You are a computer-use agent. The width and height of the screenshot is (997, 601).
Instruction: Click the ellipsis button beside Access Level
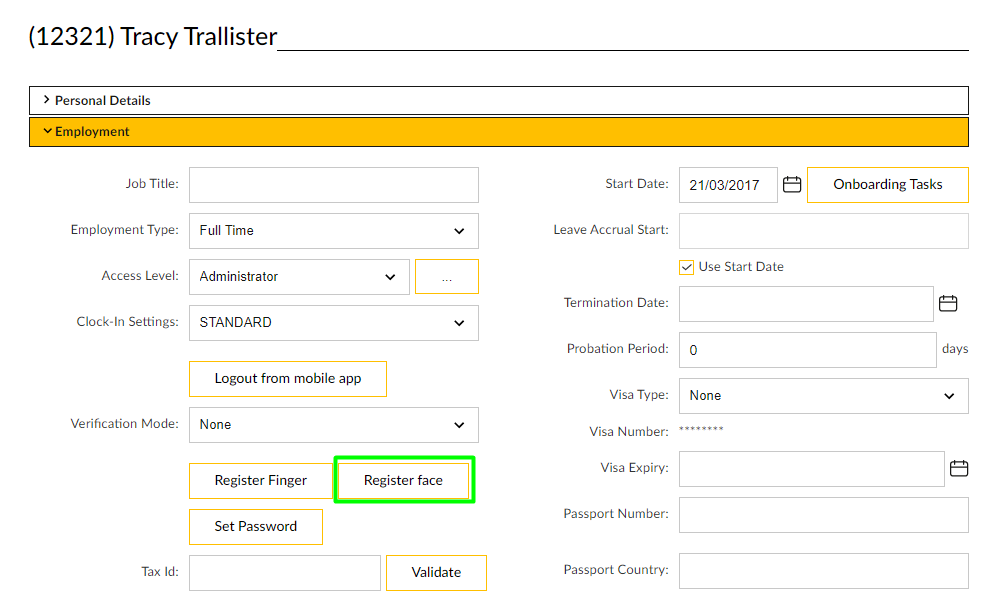tap(447, 277)
